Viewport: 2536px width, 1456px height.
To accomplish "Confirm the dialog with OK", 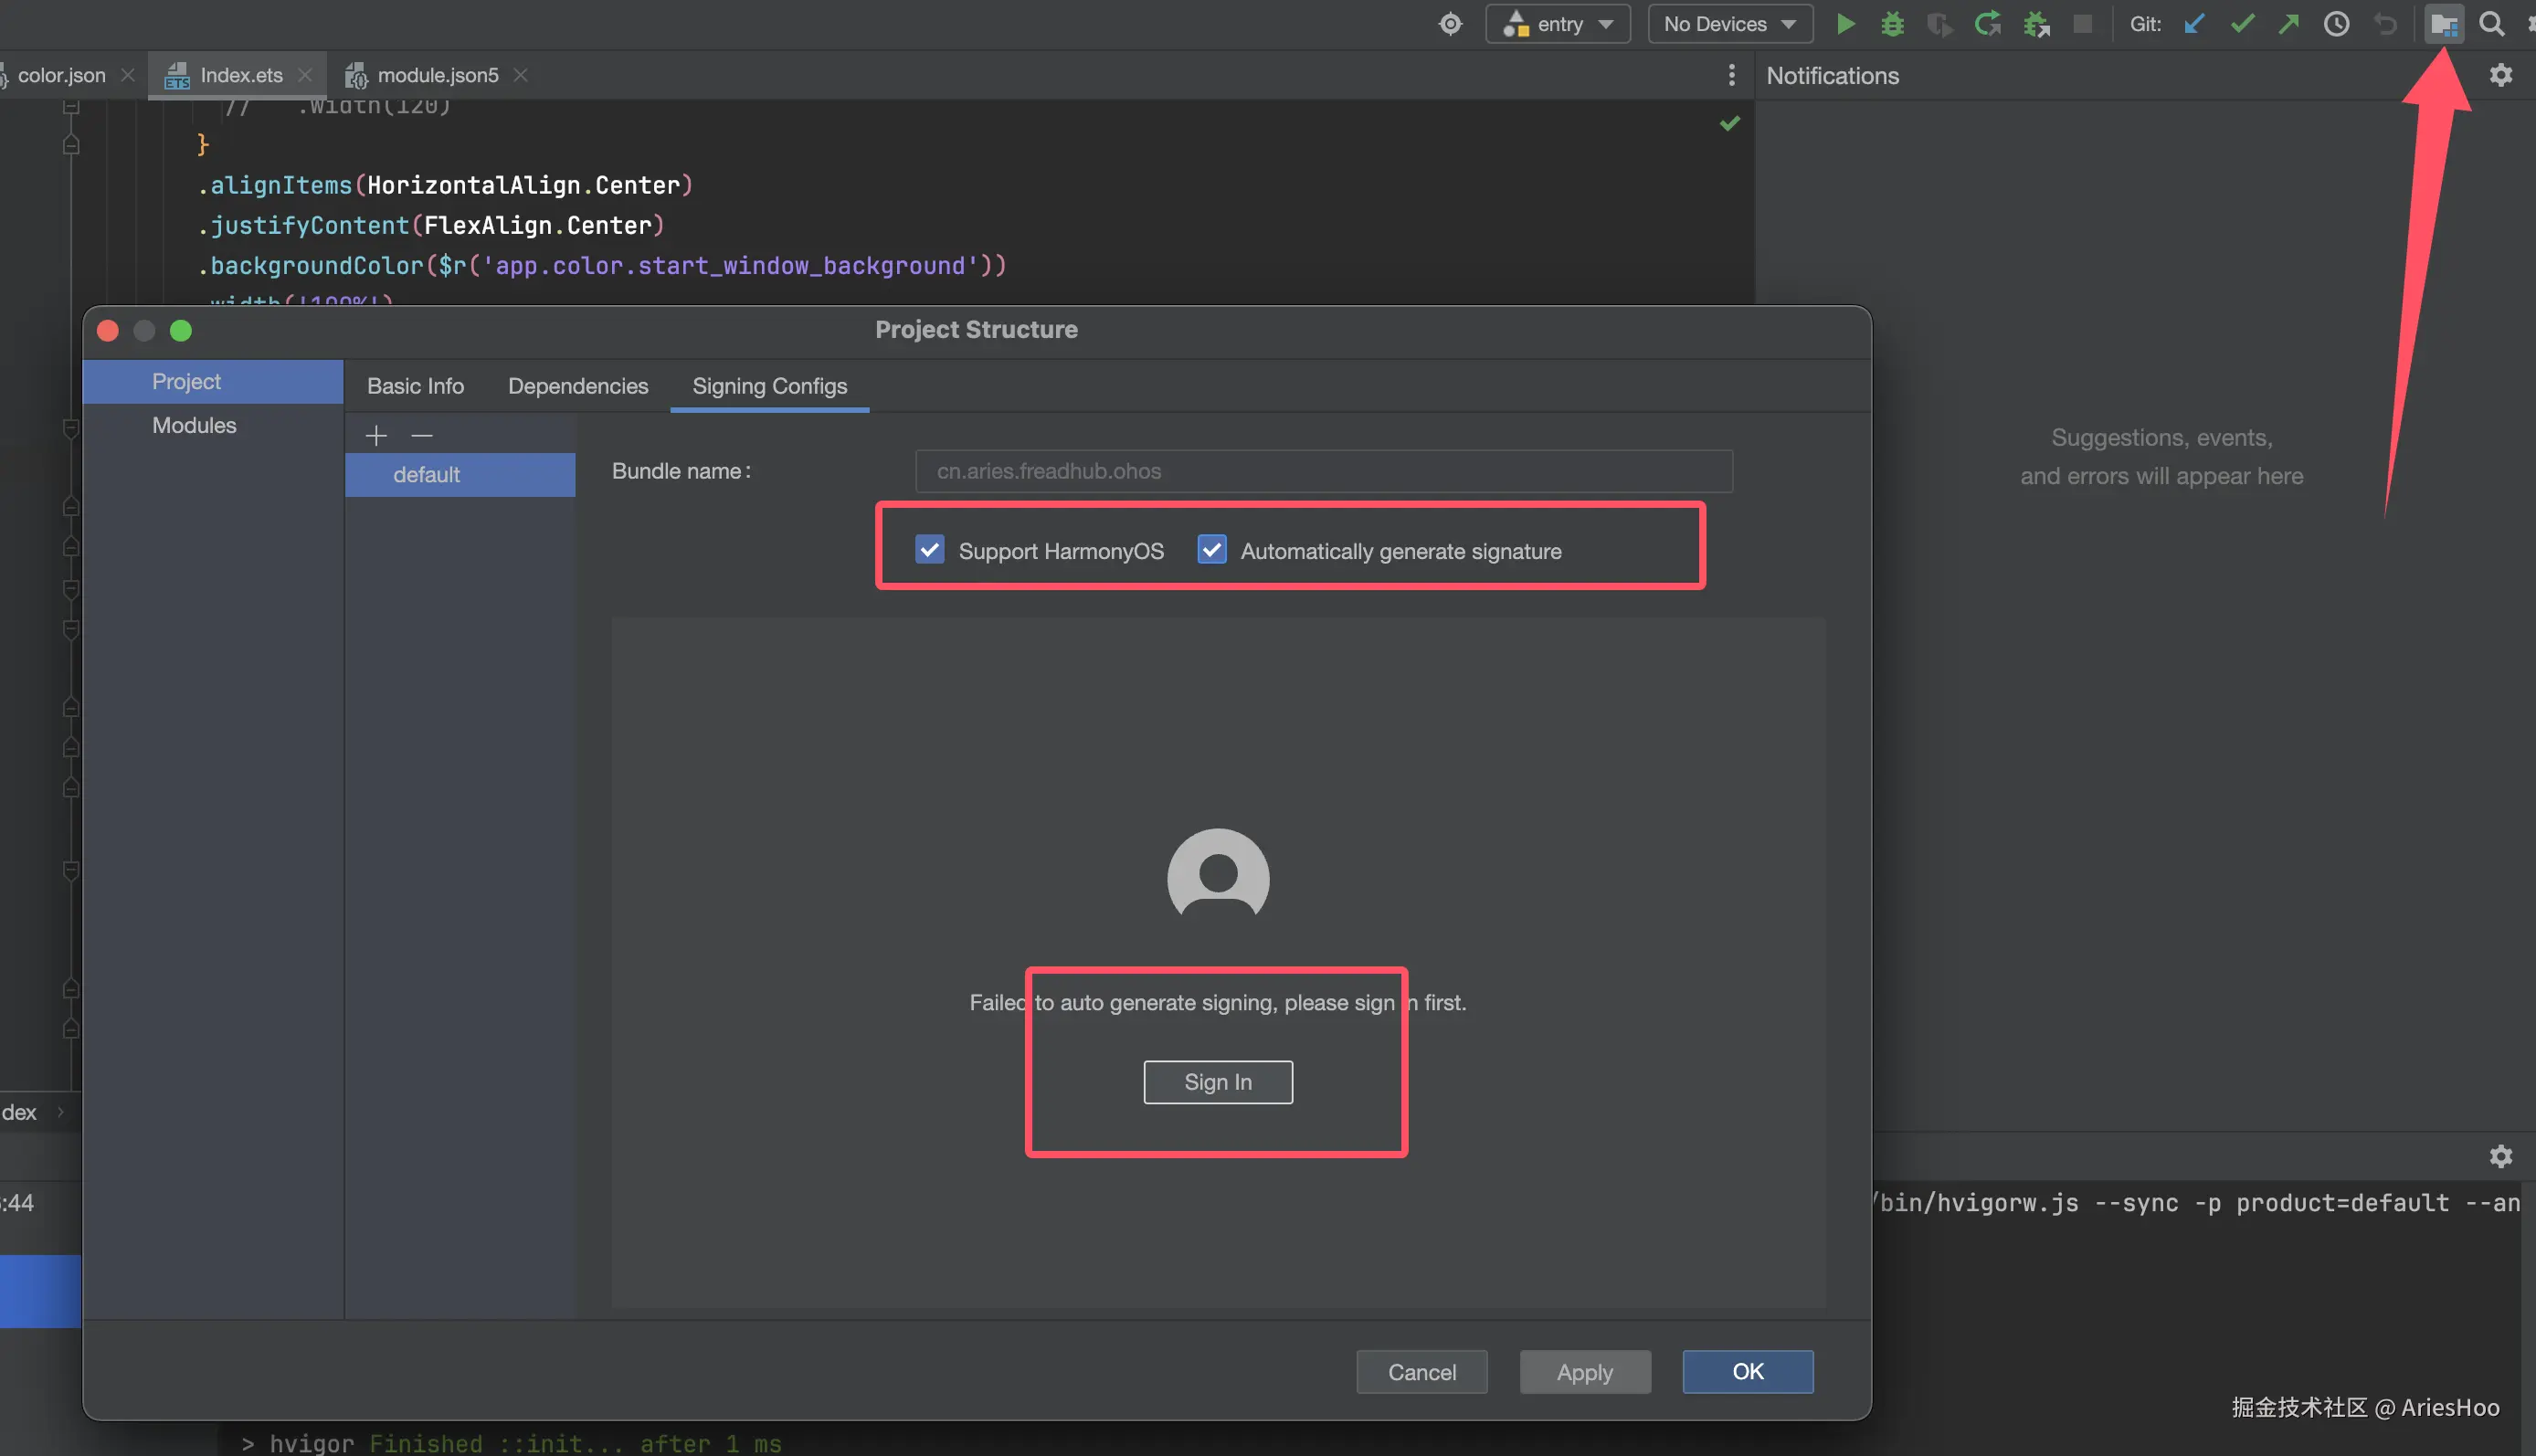I will point(1748,1372).
